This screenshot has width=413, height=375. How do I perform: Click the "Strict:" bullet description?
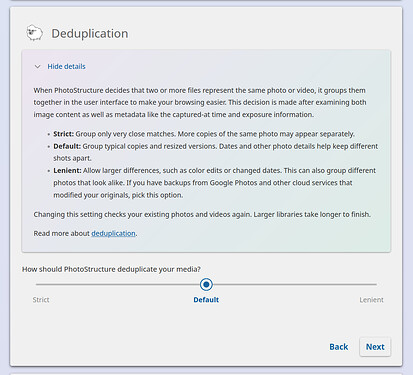pos(204,134)
